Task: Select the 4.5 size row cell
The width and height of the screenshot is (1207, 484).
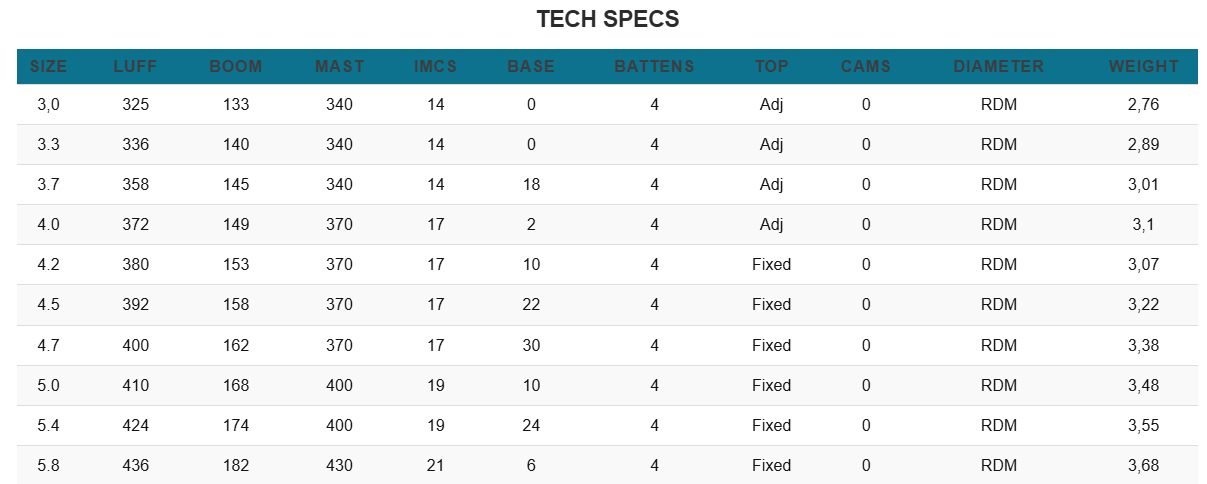Action: click(49, 305)
